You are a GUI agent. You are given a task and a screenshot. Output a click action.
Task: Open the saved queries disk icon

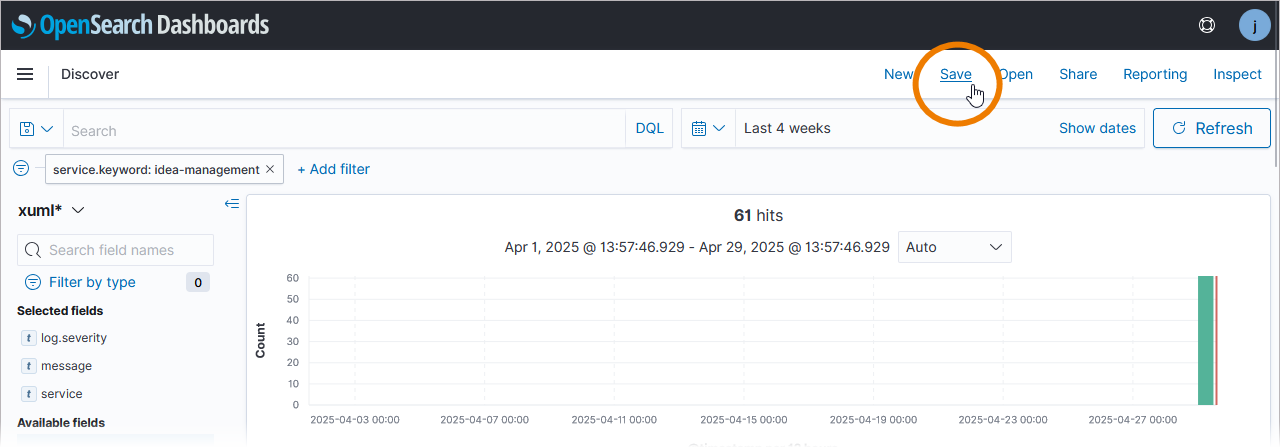point(36,129)
